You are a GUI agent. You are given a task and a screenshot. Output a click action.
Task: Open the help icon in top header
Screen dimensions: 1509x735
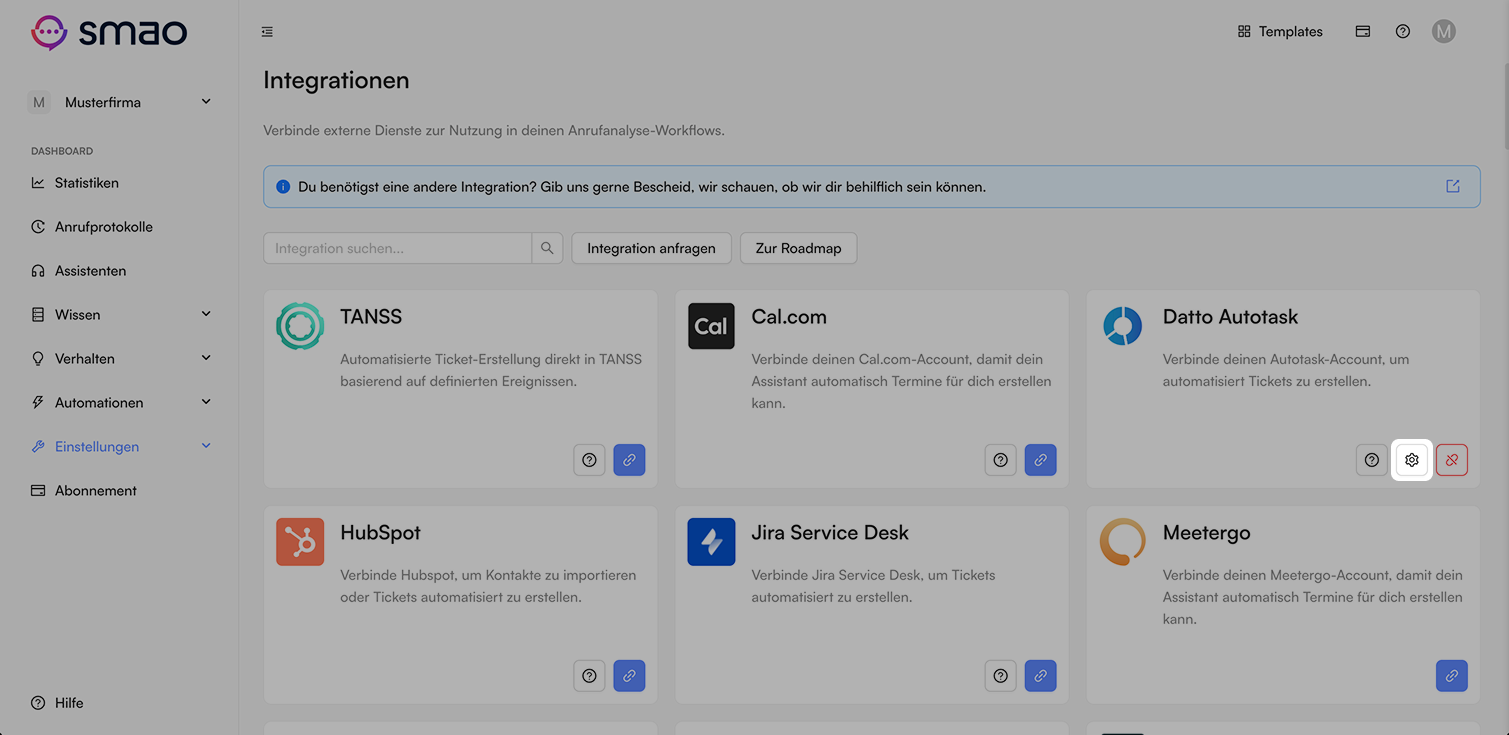pyautogui.click(x=1403, y=31)
